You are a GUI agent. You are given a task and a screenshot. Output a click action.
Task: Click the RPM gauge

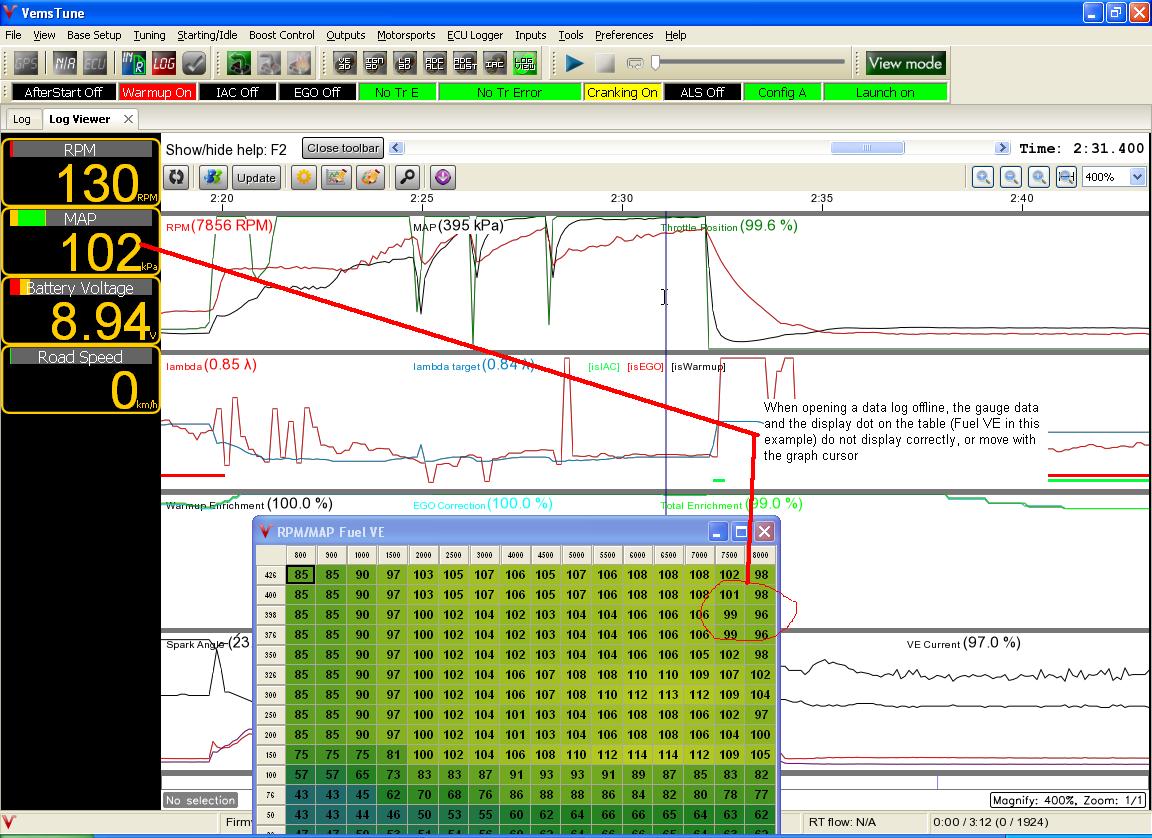tap(80, 173)
